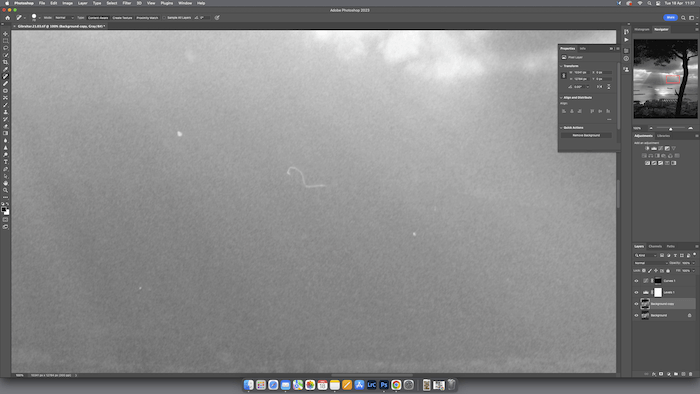
Task: Collapse the Quick Actions section
Action: click(562, 128)
